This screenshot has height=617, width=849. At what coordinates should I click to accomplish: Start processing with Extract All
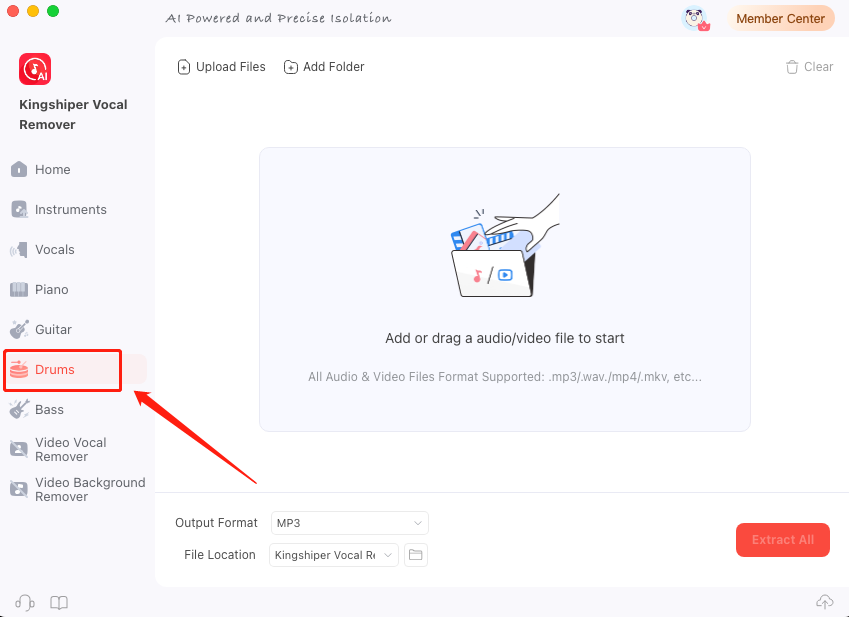[x=782, y=540]
